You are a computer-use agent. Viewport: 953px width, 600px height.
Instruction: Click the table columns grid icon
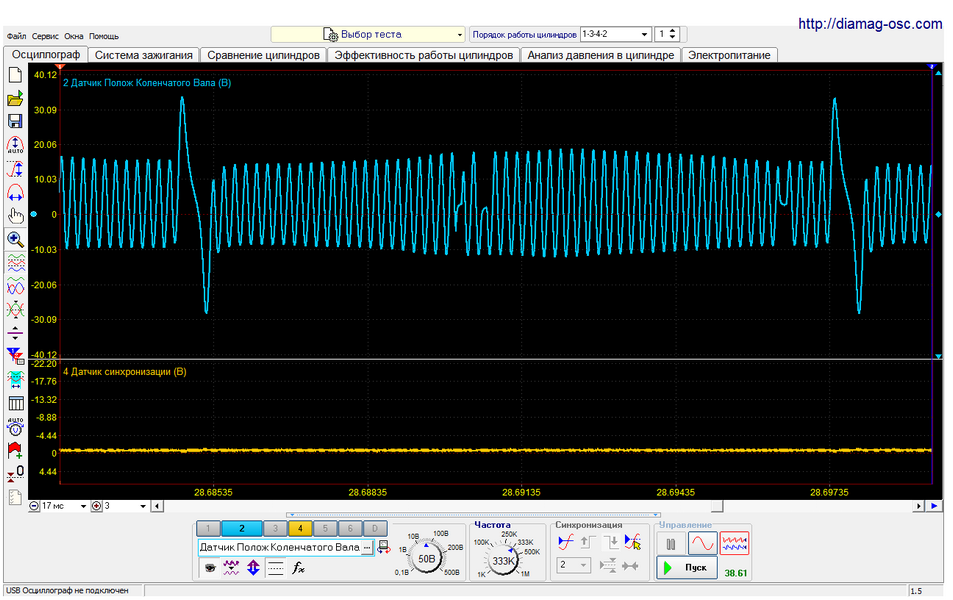tap(15, 403)
